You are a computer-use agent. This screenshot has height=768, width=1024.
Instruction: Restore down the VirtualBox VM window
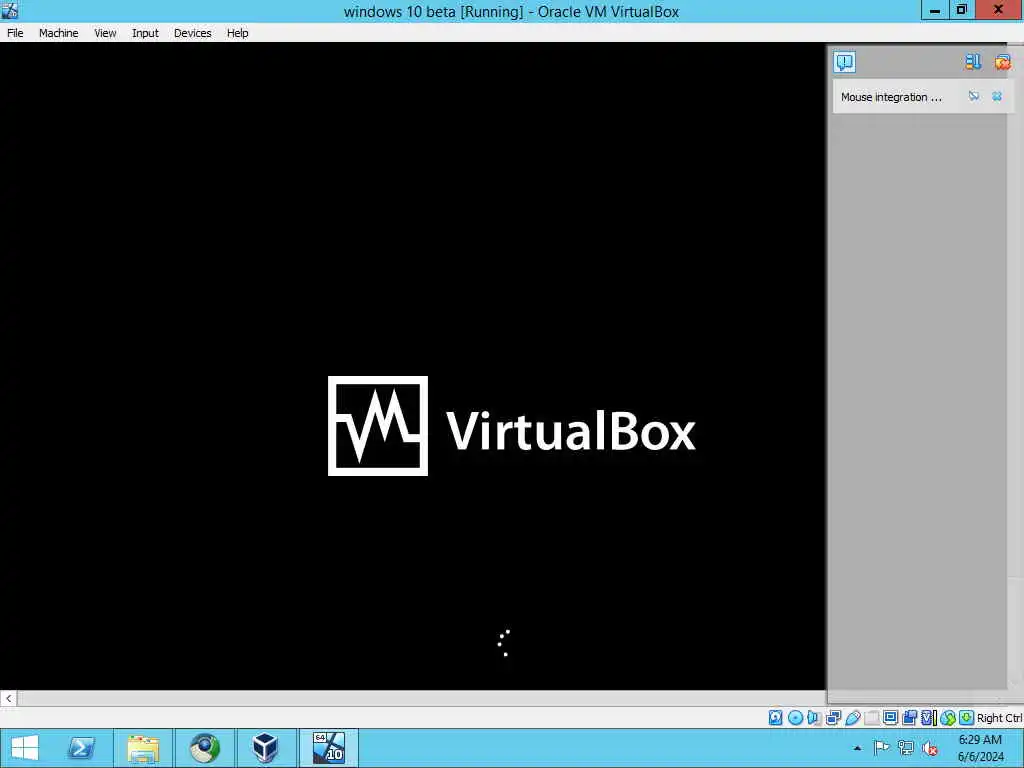click(961, 10)
